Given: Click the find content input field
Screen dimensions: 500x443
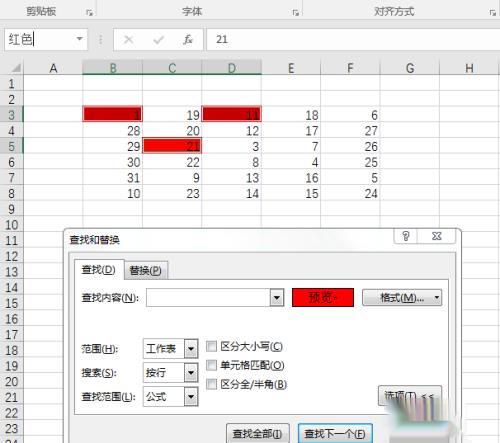Looking at the screenshot, I should point(208,297).
